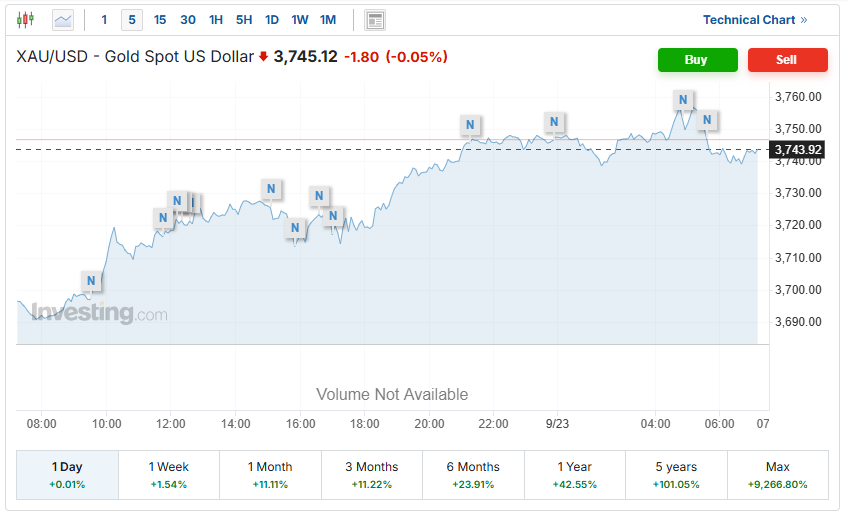The image size is (848, 526).
Task: Switch to candlestick chart type
Action: (25, 19)
